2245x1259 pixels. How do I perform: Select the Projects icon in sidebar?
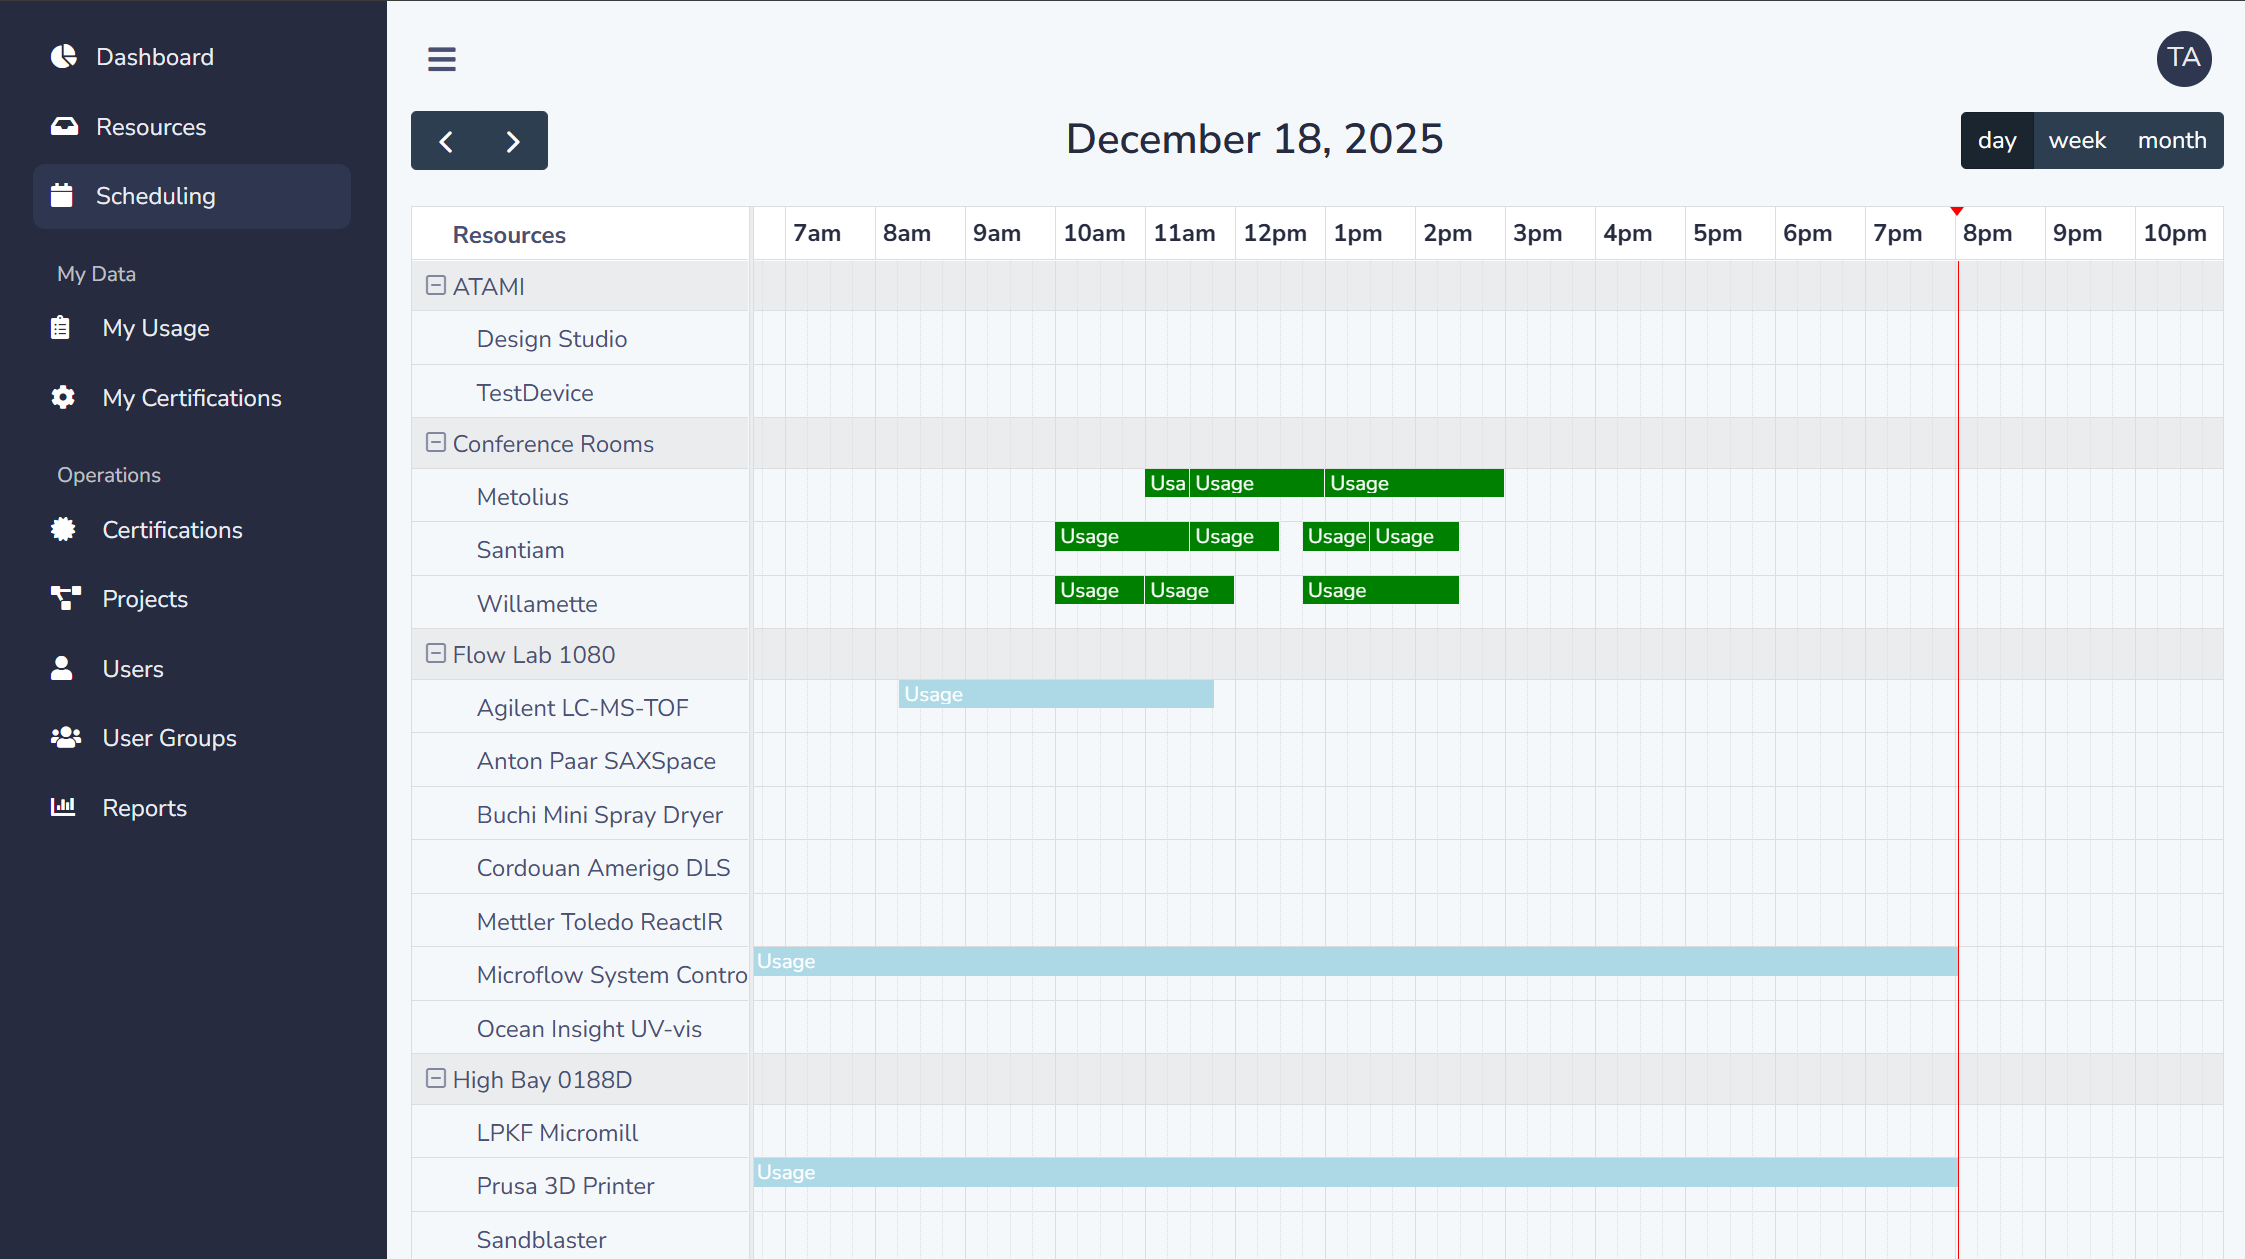64,598
